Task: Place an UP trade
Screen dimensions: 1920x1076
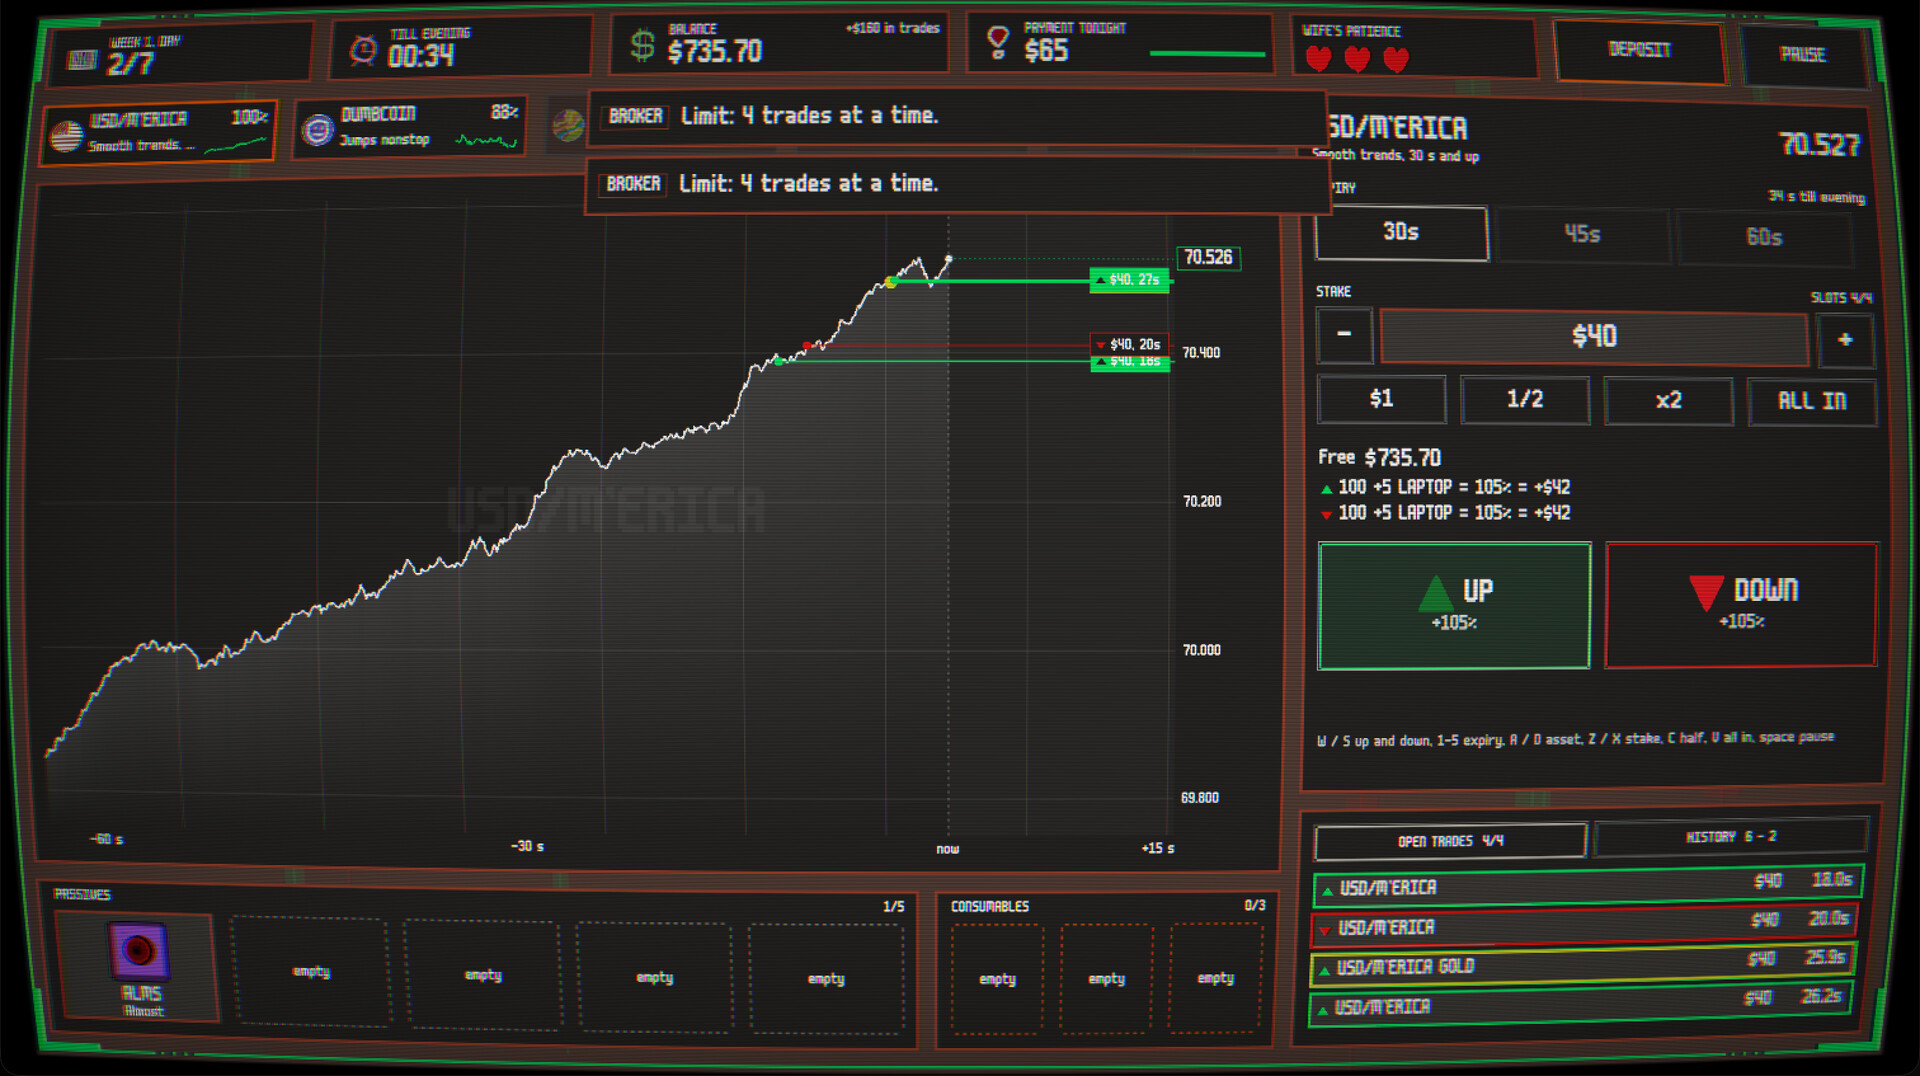Action: tap(1454, 605)
